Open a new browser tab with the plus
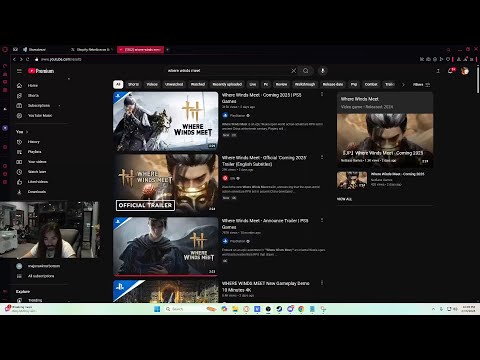This screenshot has height=360, width=480. 168,49
